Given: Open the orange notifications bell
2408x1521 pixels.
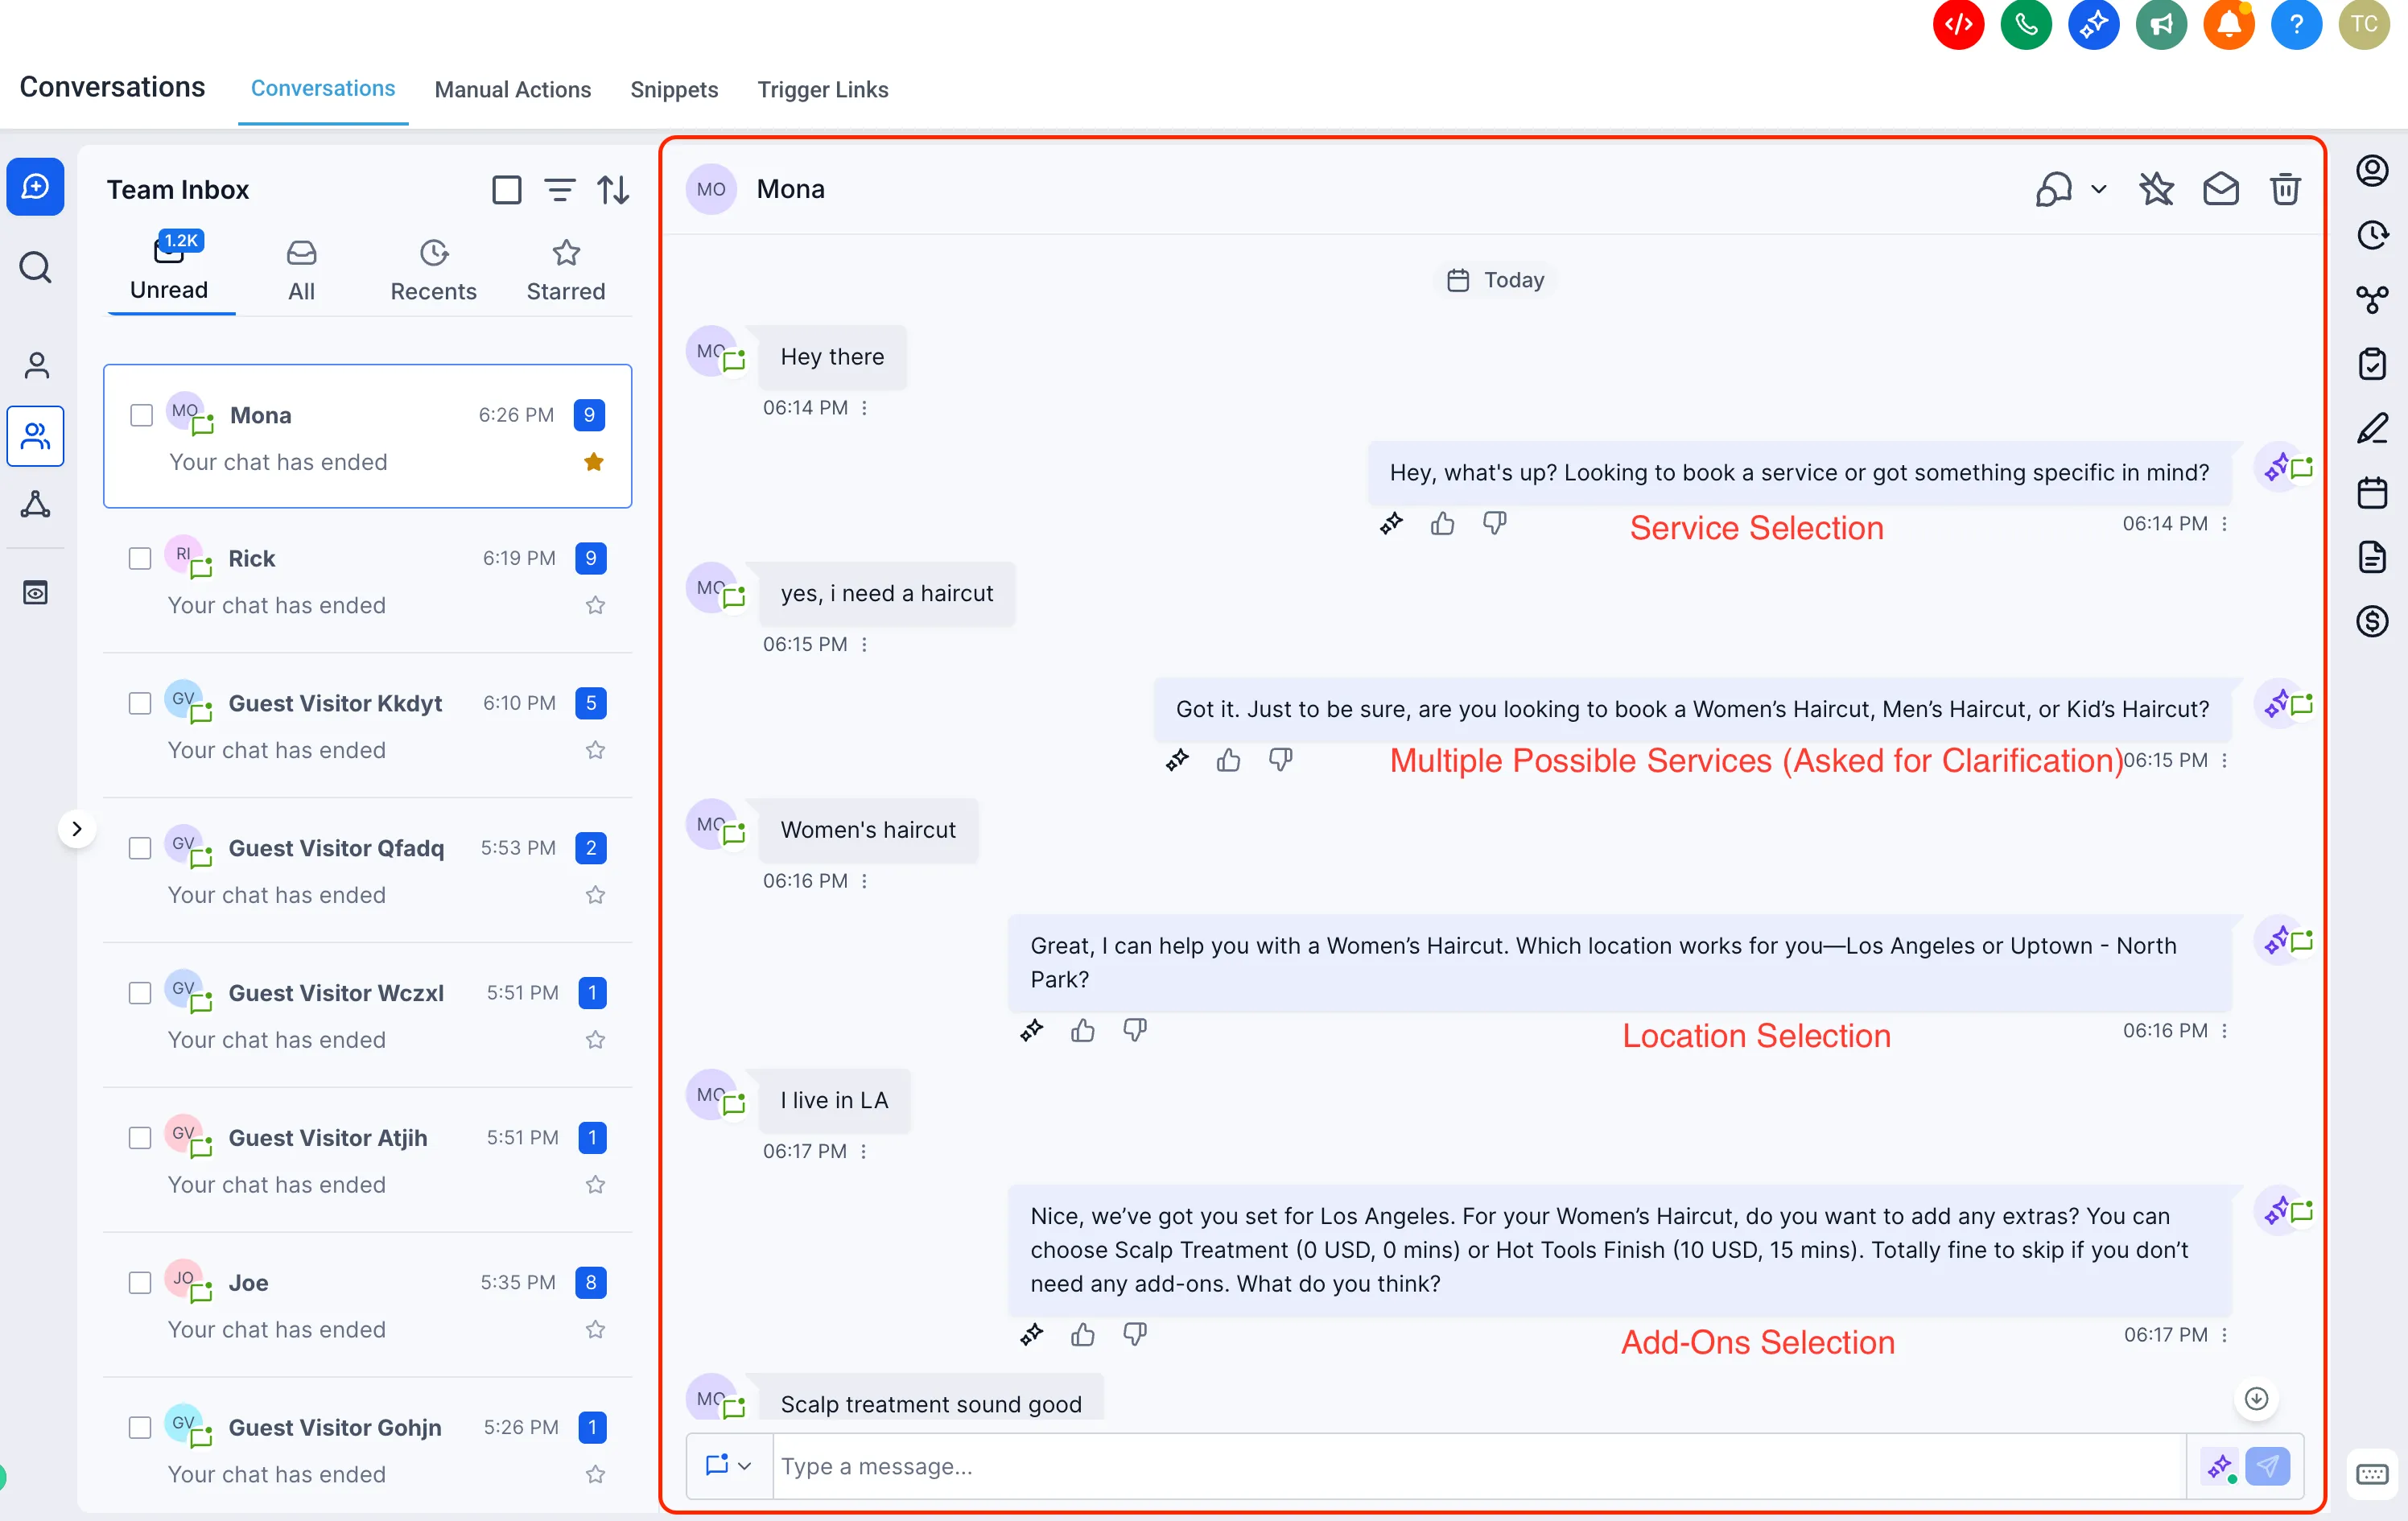Looking at the screenshot, I should pos(2229,24).
